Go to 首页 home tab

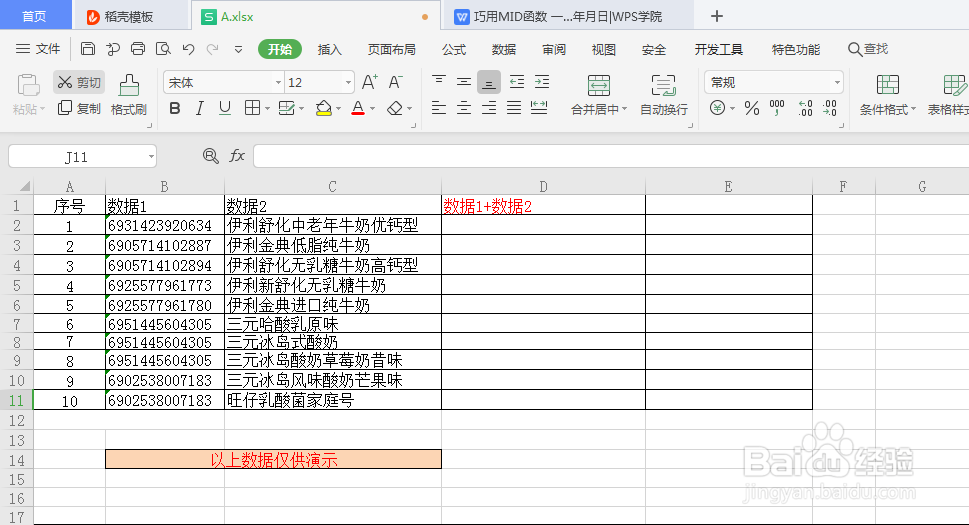35,15
